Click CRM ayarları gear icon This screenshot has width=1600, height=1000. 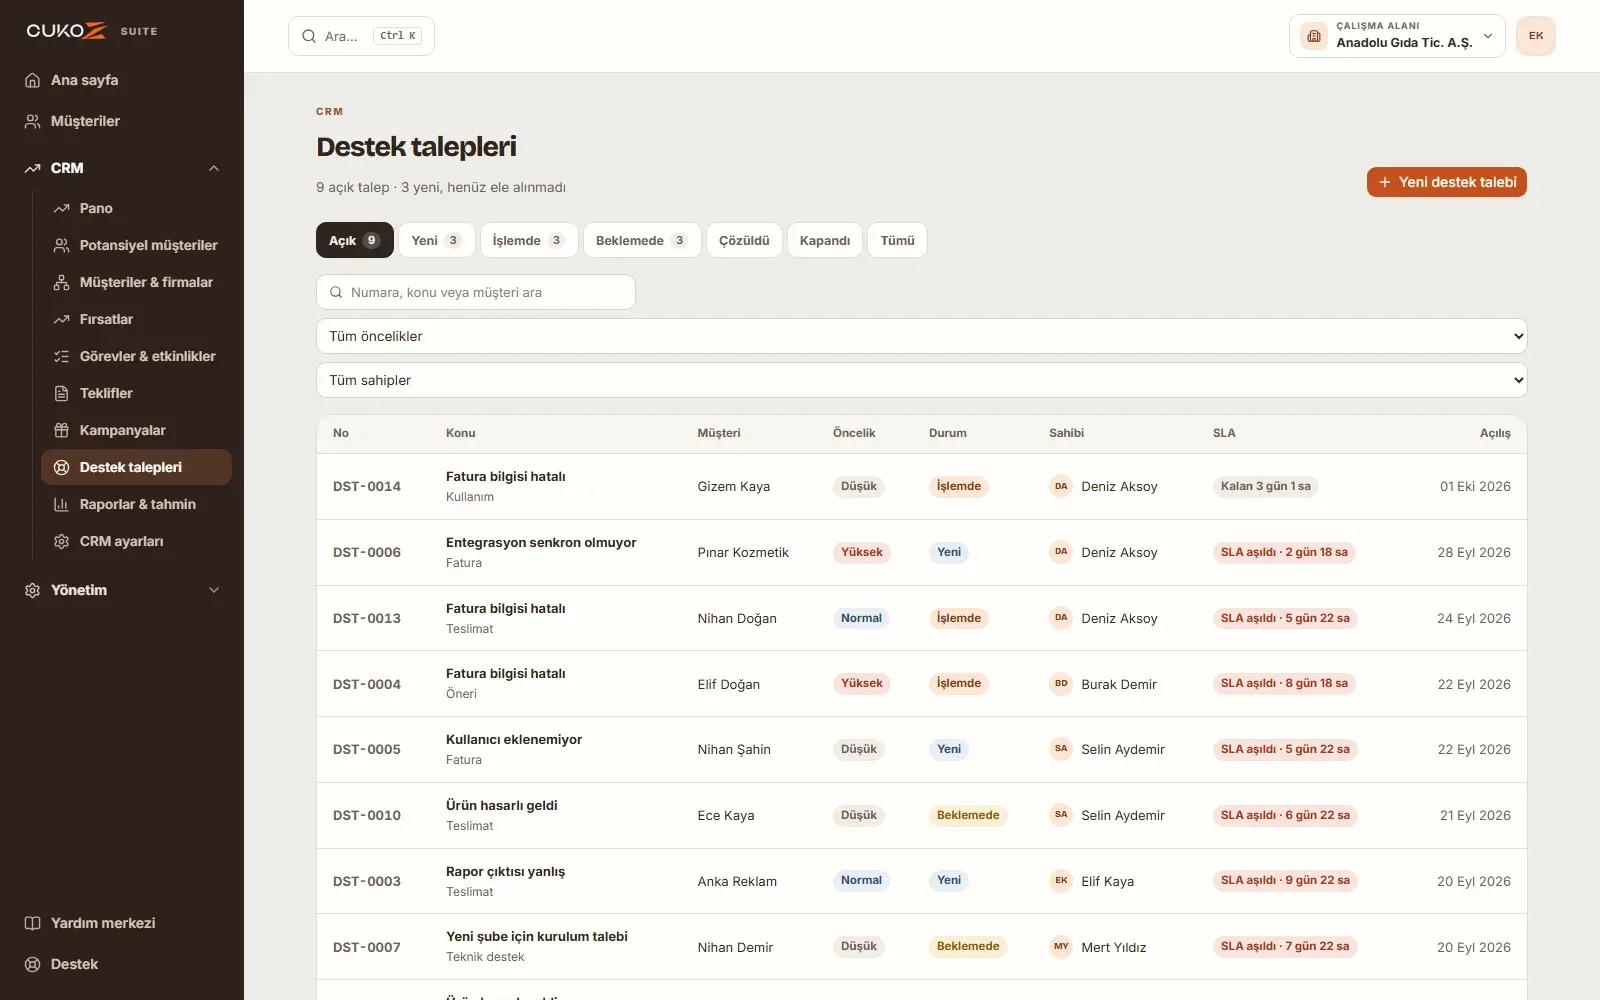[61, 541]
